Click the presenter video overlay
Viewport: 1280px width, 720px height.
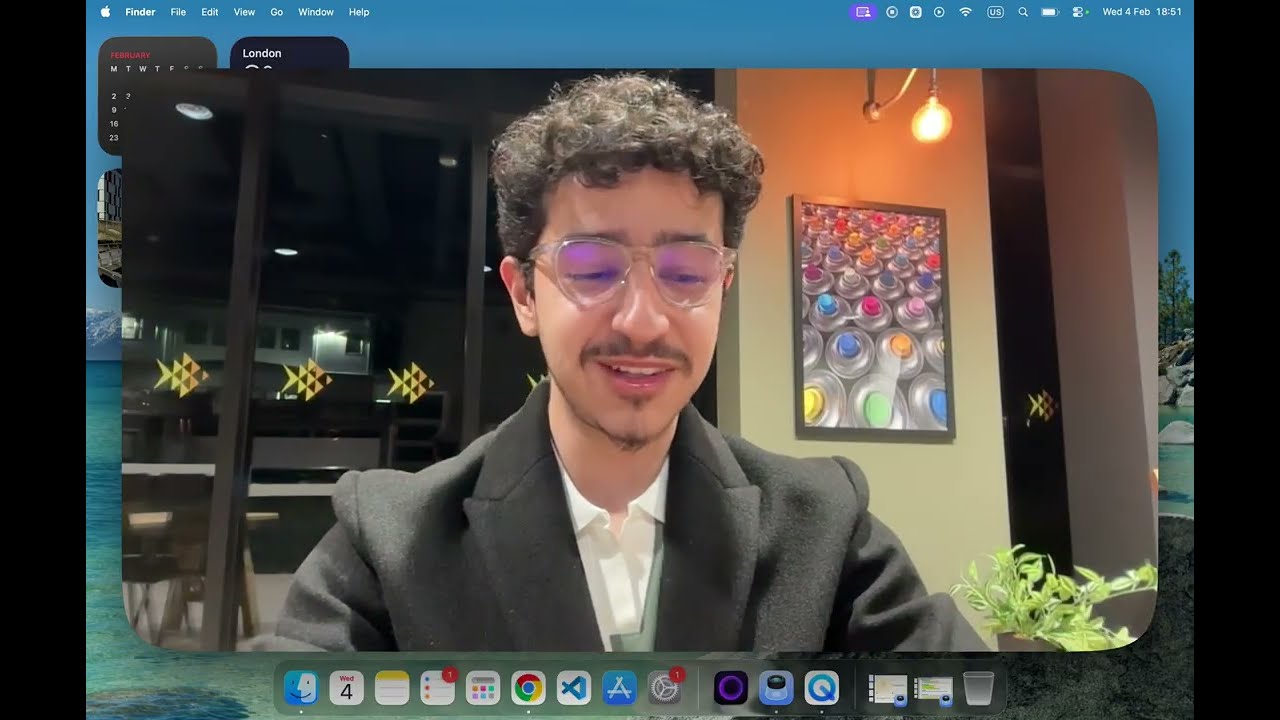(x=640, y=360)
